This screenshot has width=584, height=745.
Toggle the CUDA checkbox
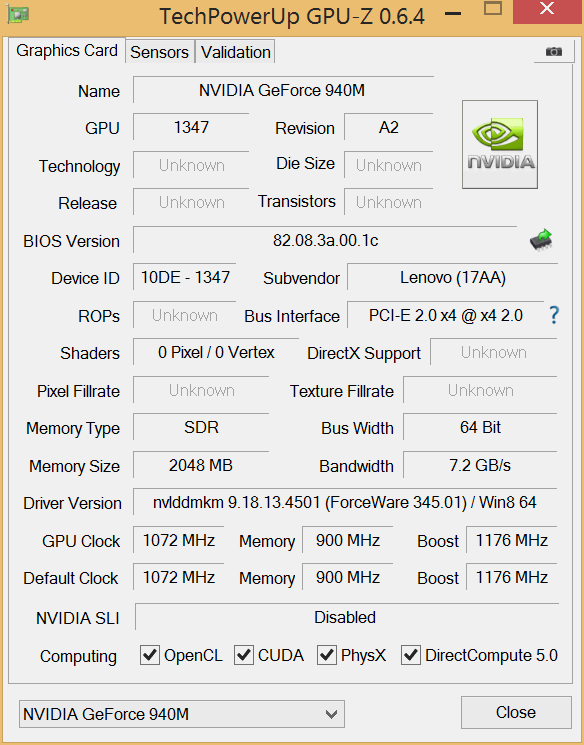pyautogui.click(x=244, y=655)
